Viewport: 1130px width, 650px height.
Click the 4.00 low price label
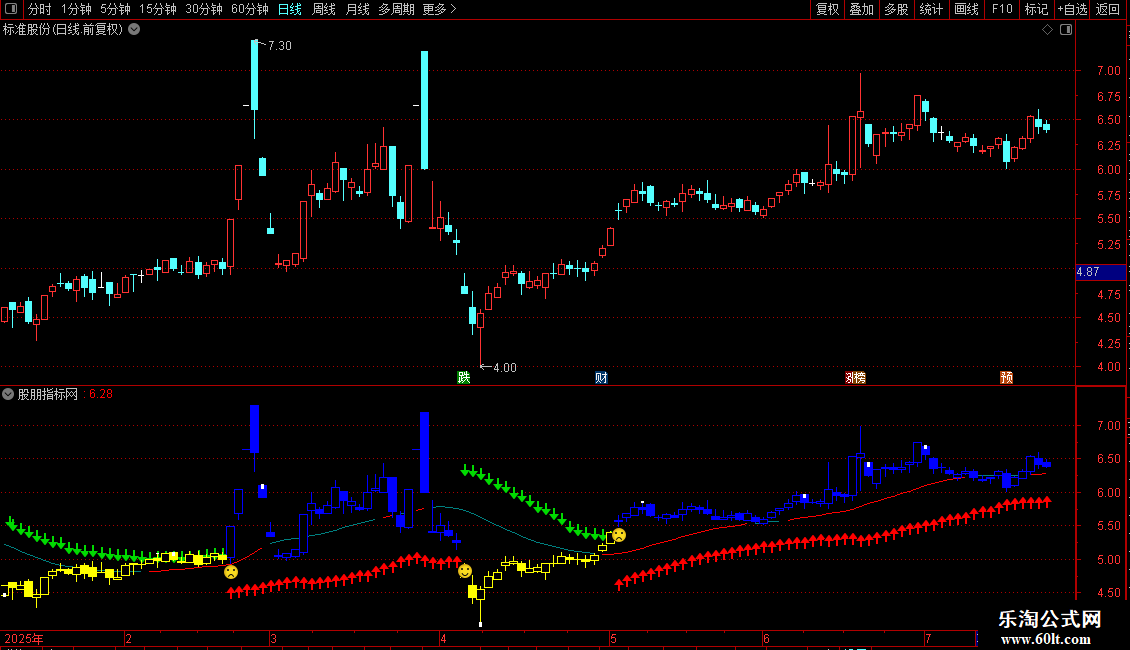(x=504, y=368)
